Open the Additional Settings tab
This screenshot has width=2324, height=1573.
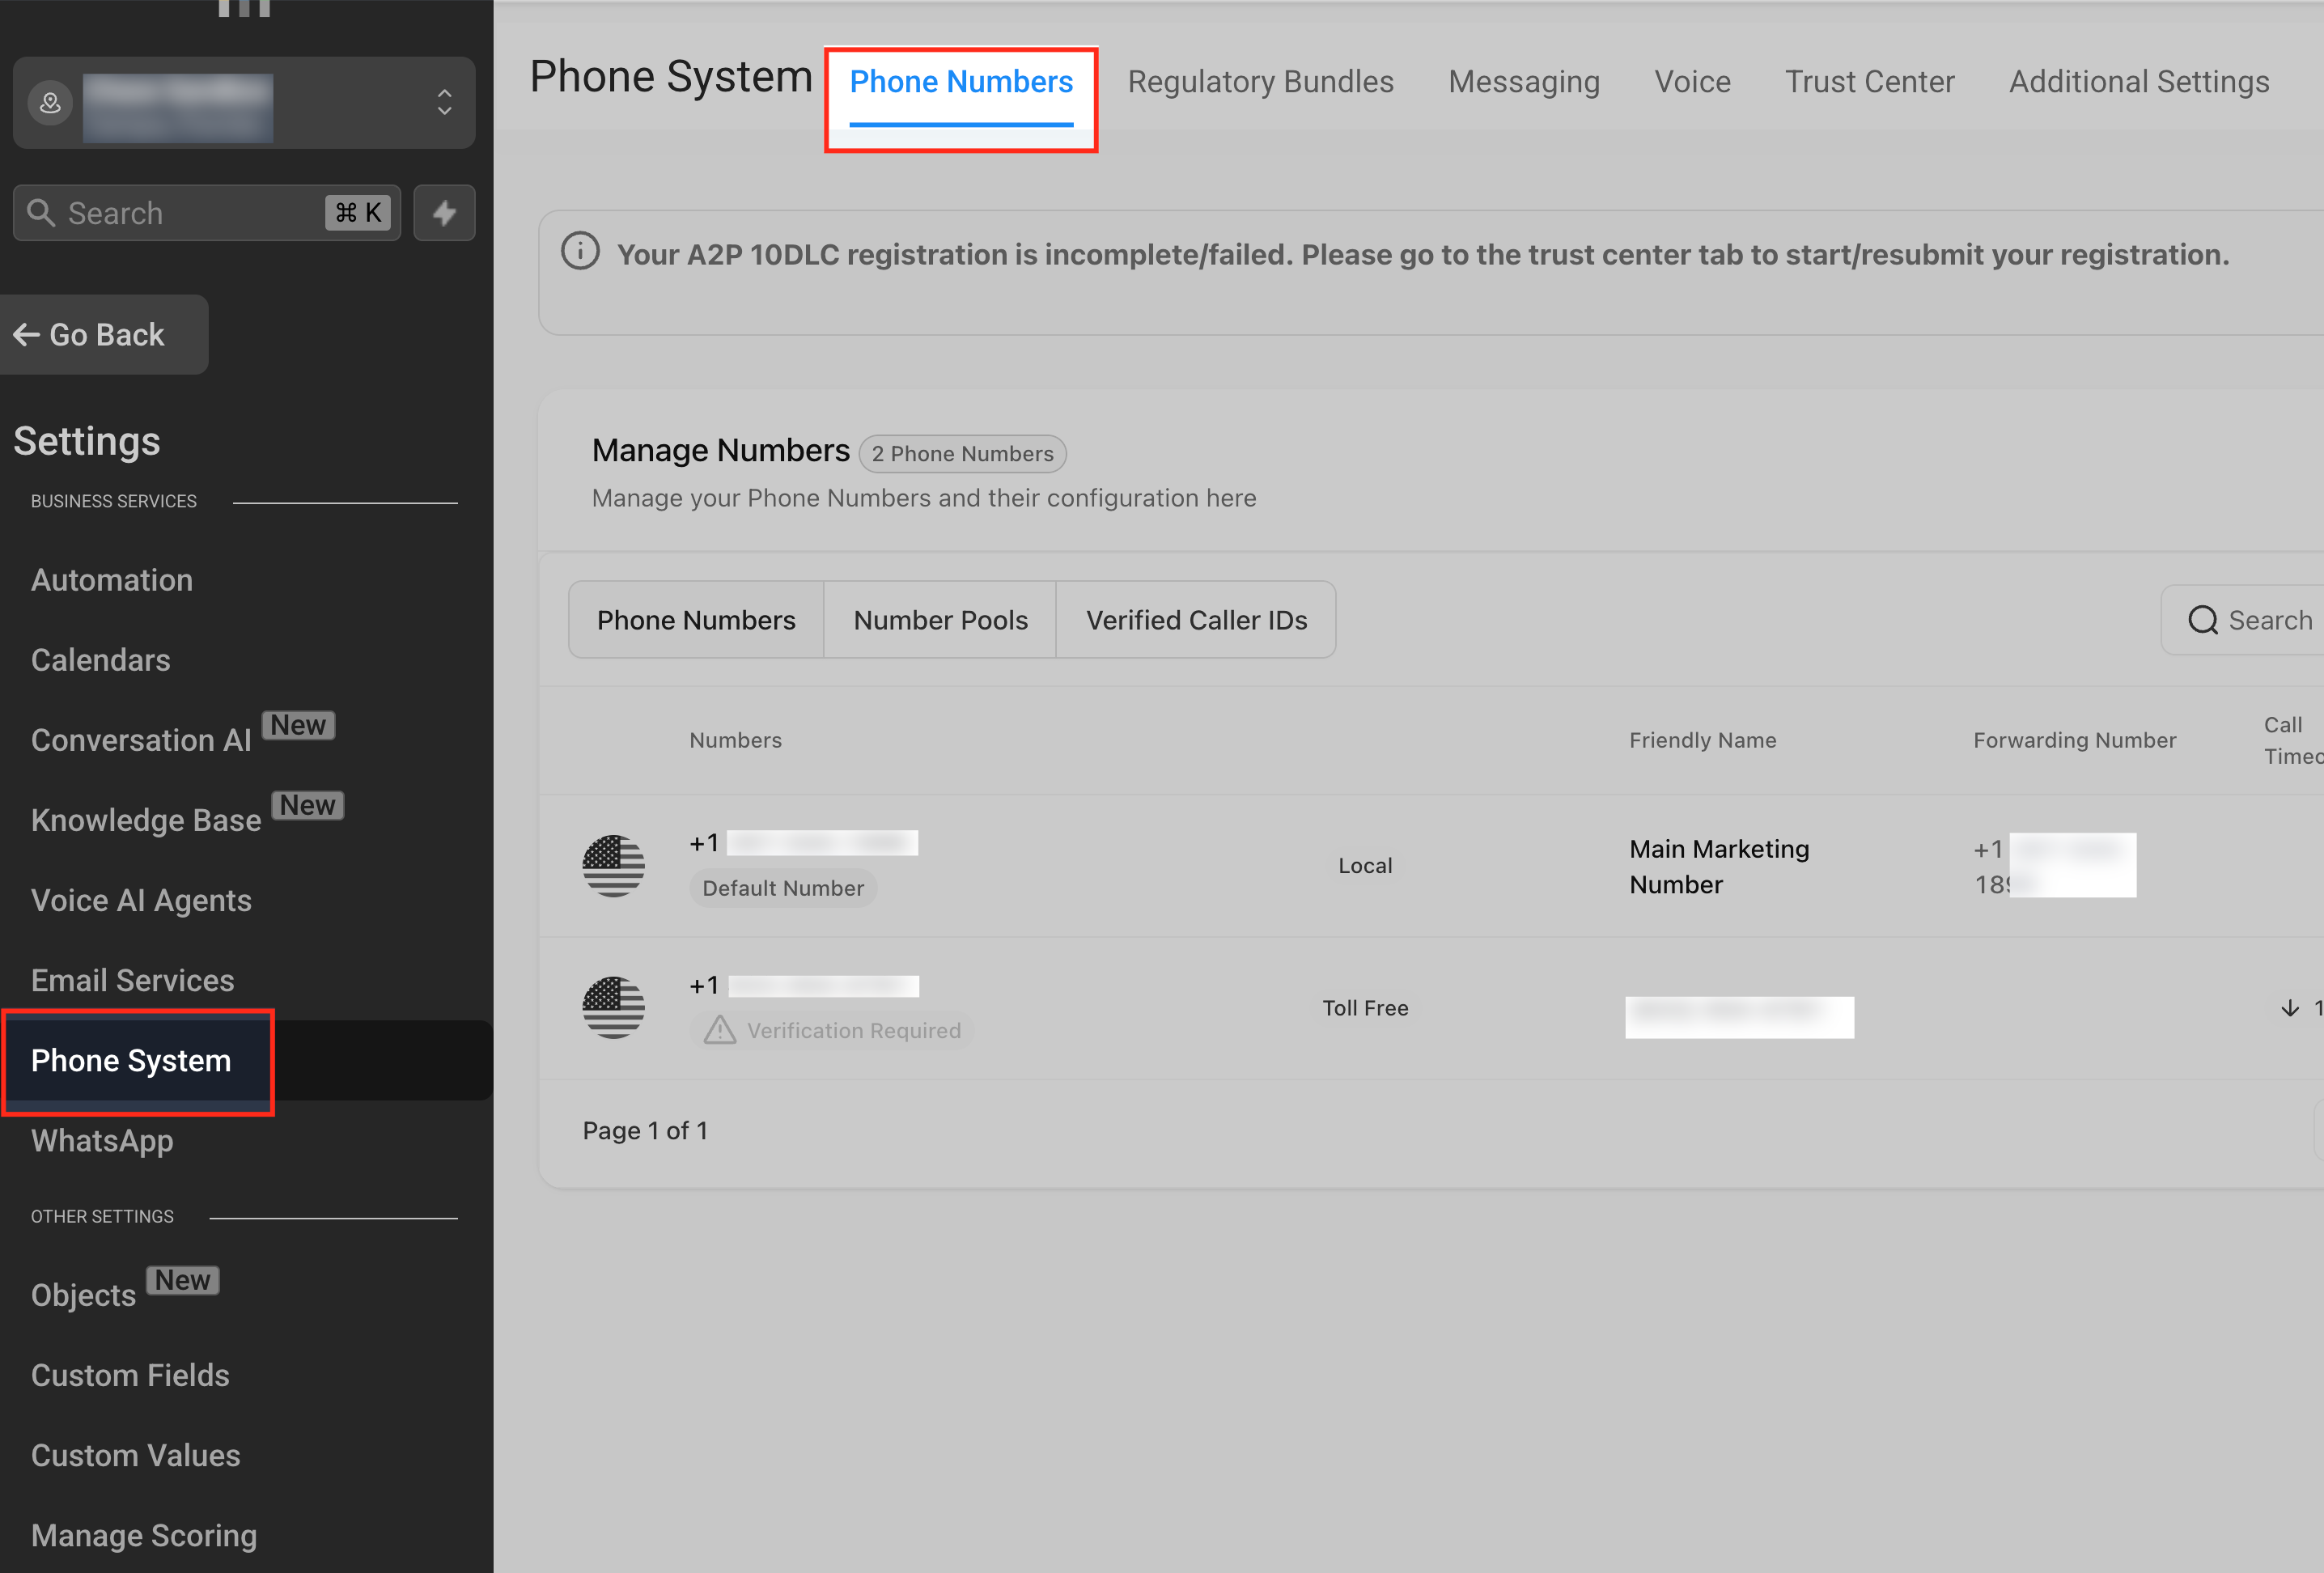pyautogui.click(x=2138, y=82)
